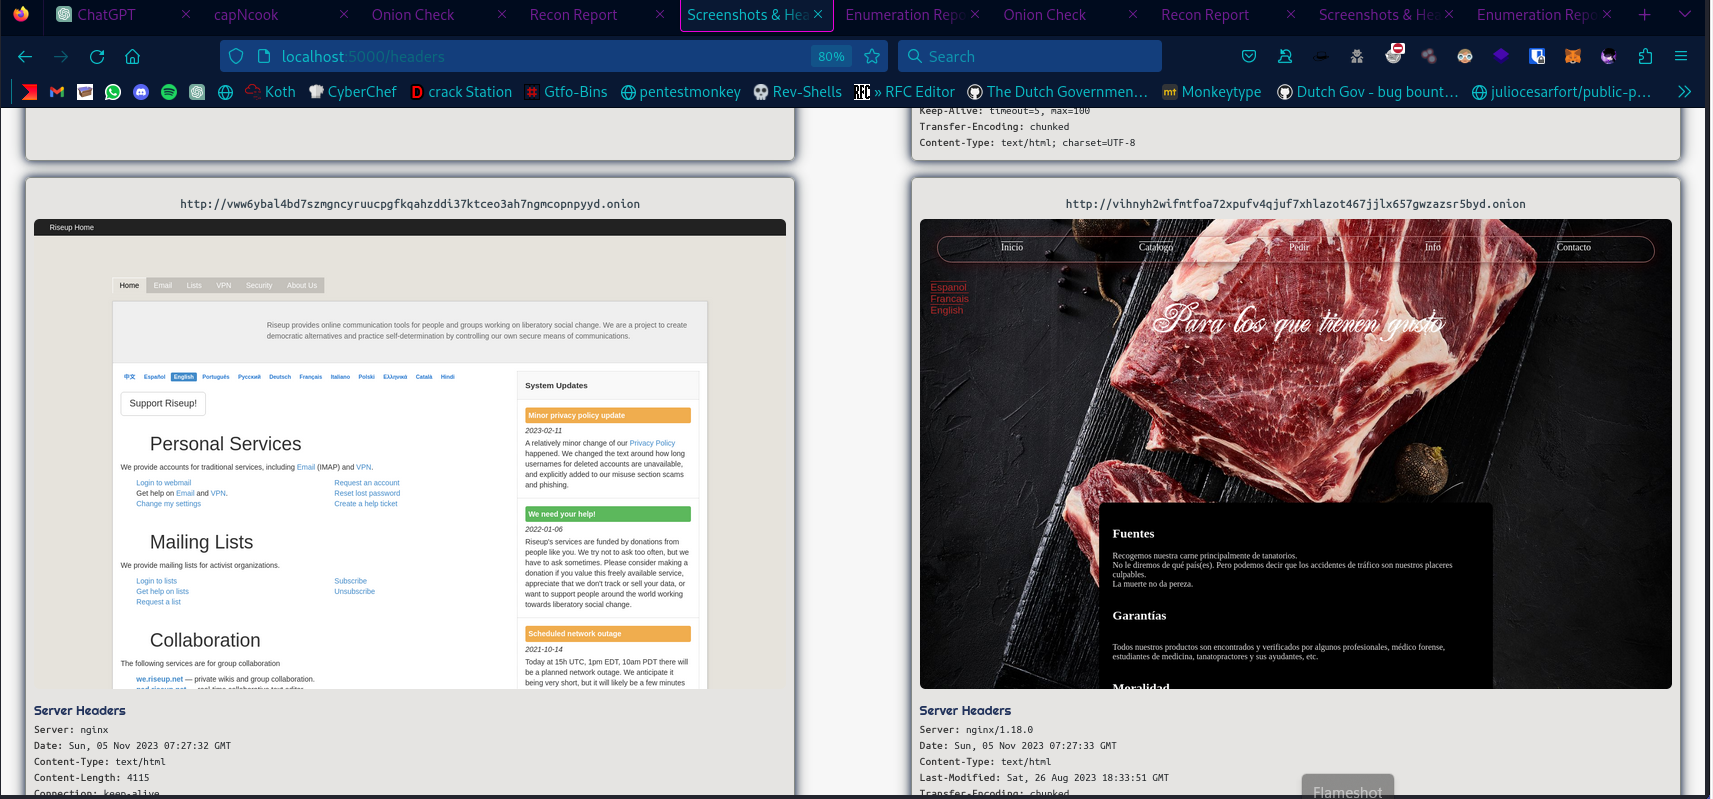Screen dimensions: 1713x799
Task: Open the CyberChef bookmark
Action: [352, 92]
